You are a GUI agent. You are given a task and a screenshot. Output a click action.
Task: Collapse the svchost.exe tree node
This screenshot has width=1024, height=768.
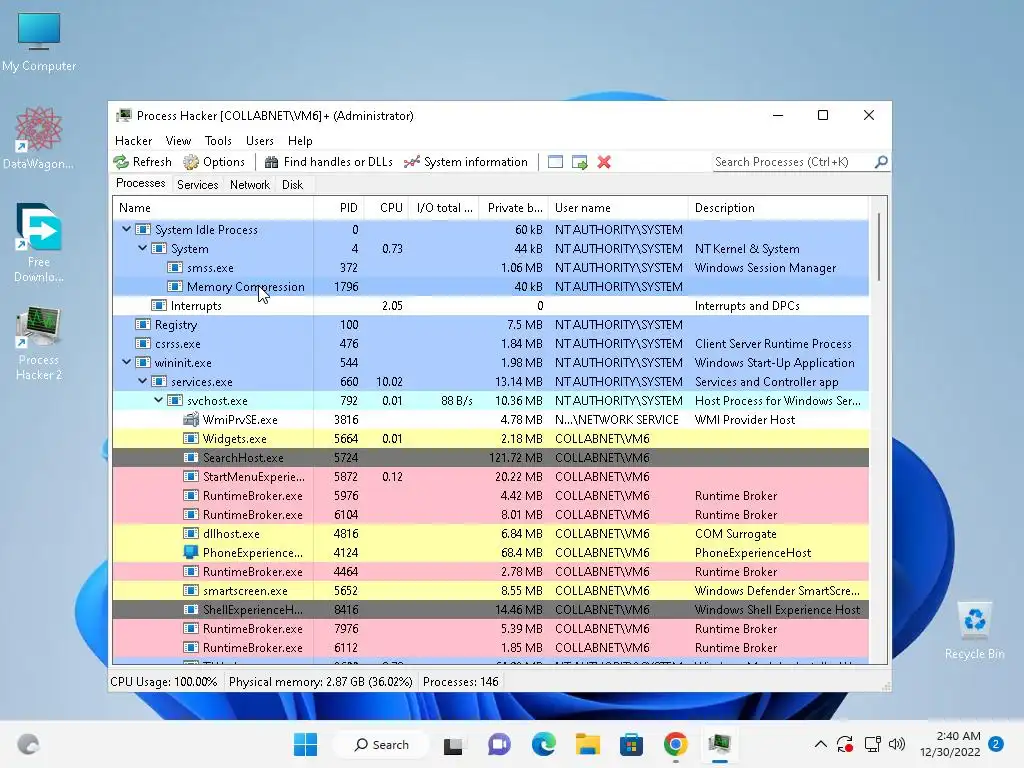(x=159, y=400)
